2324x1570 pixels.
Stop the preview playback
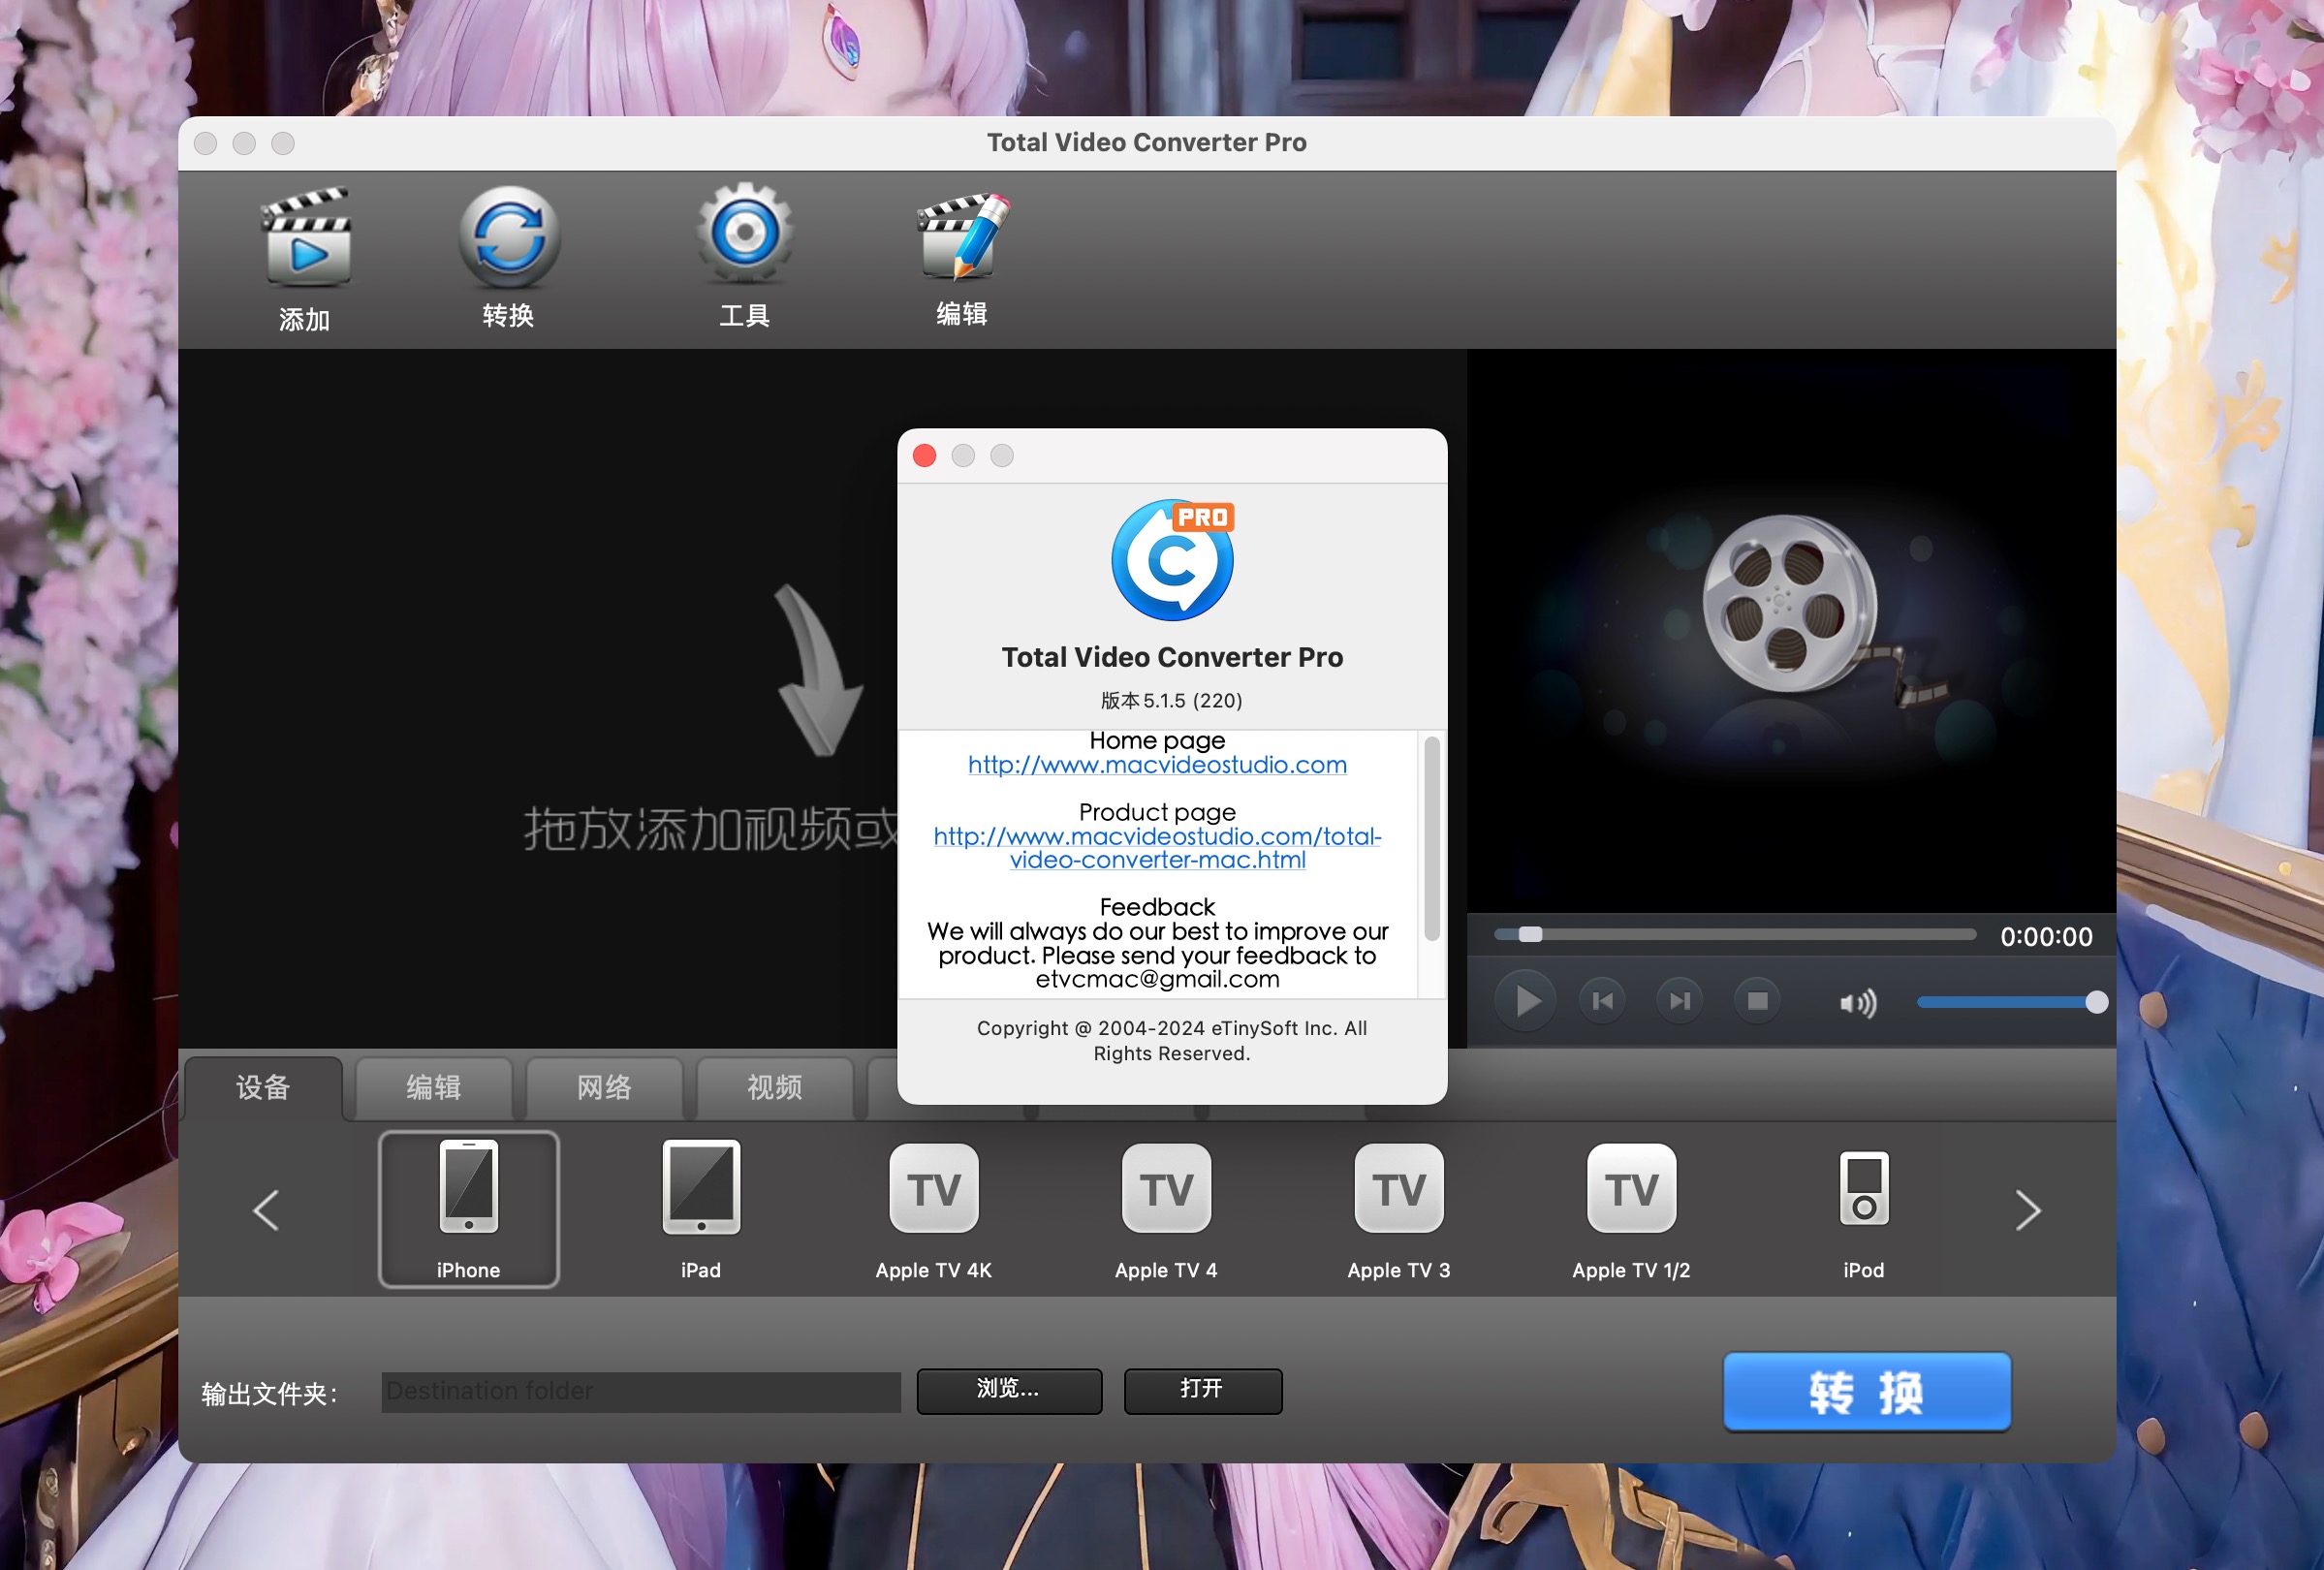pos(1757,1001)
